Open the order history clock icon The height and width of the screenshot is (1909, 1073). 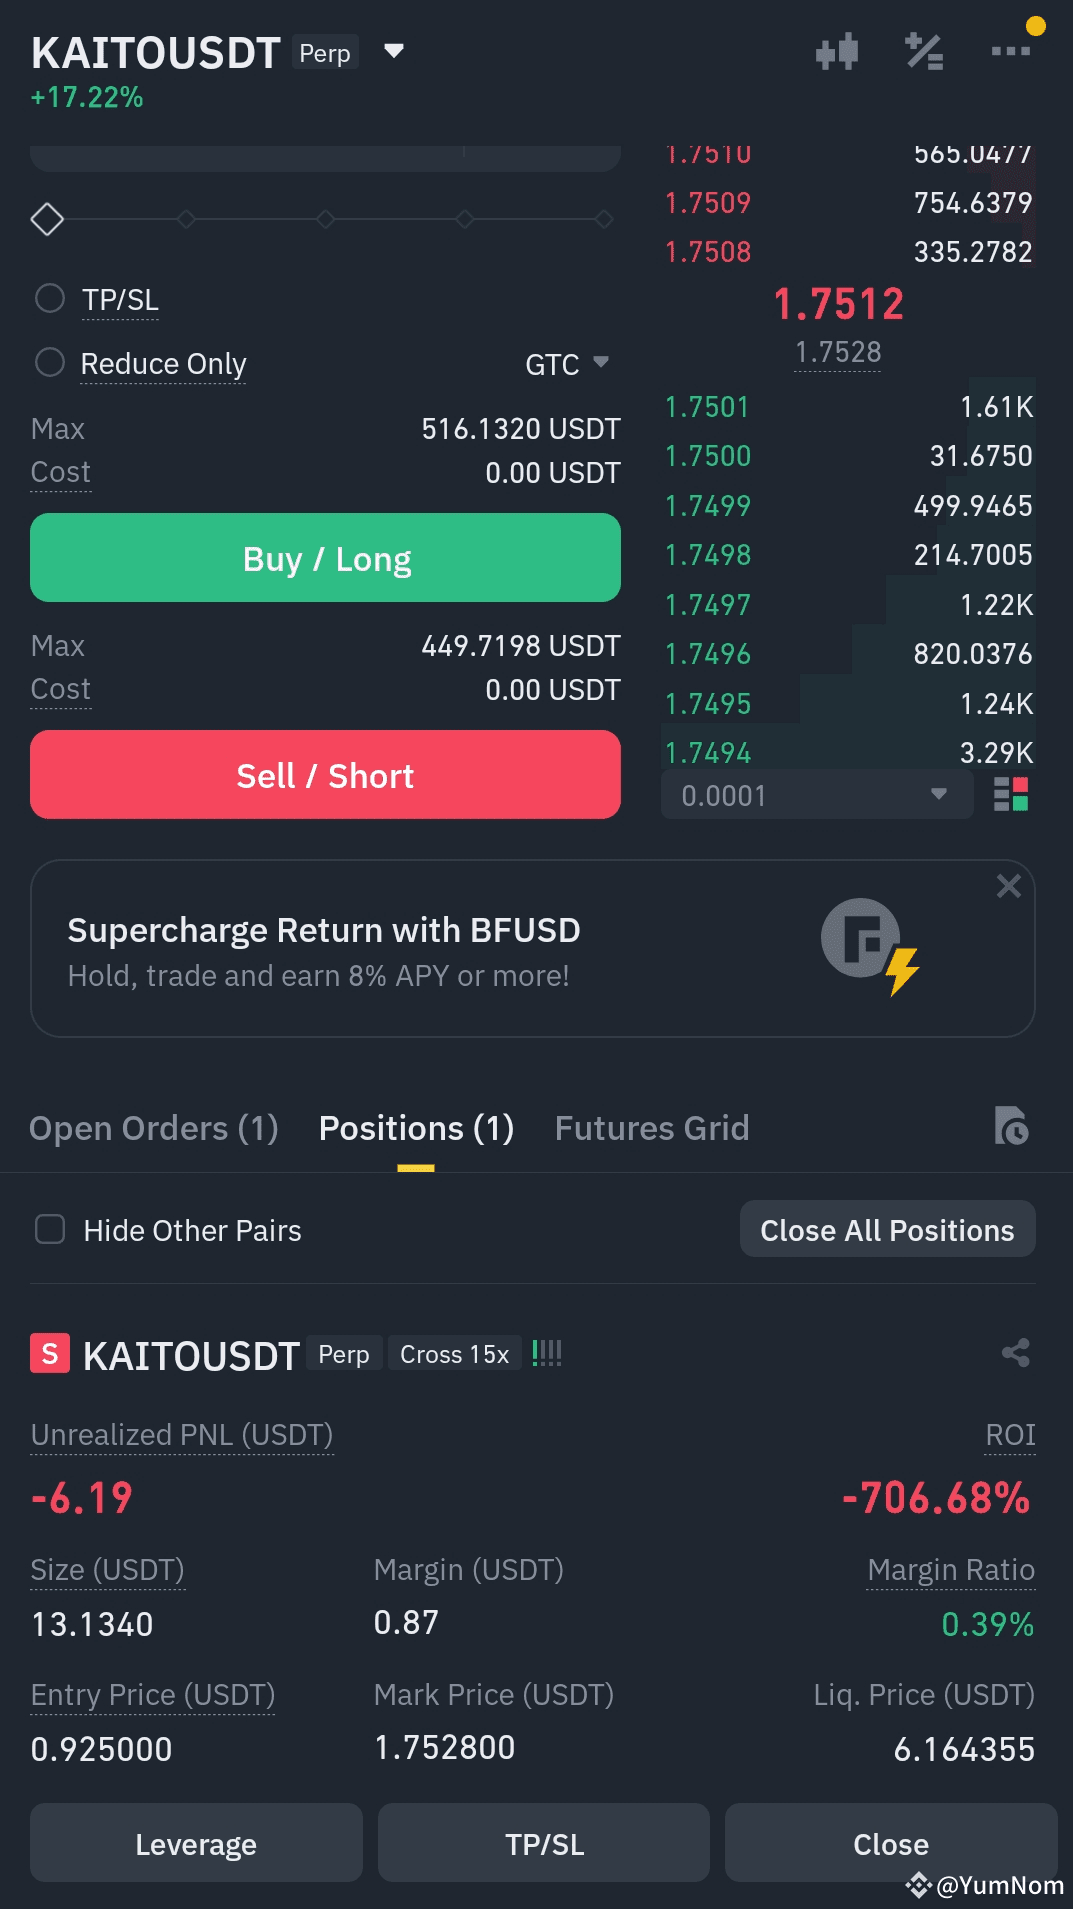(1011, 1126)
